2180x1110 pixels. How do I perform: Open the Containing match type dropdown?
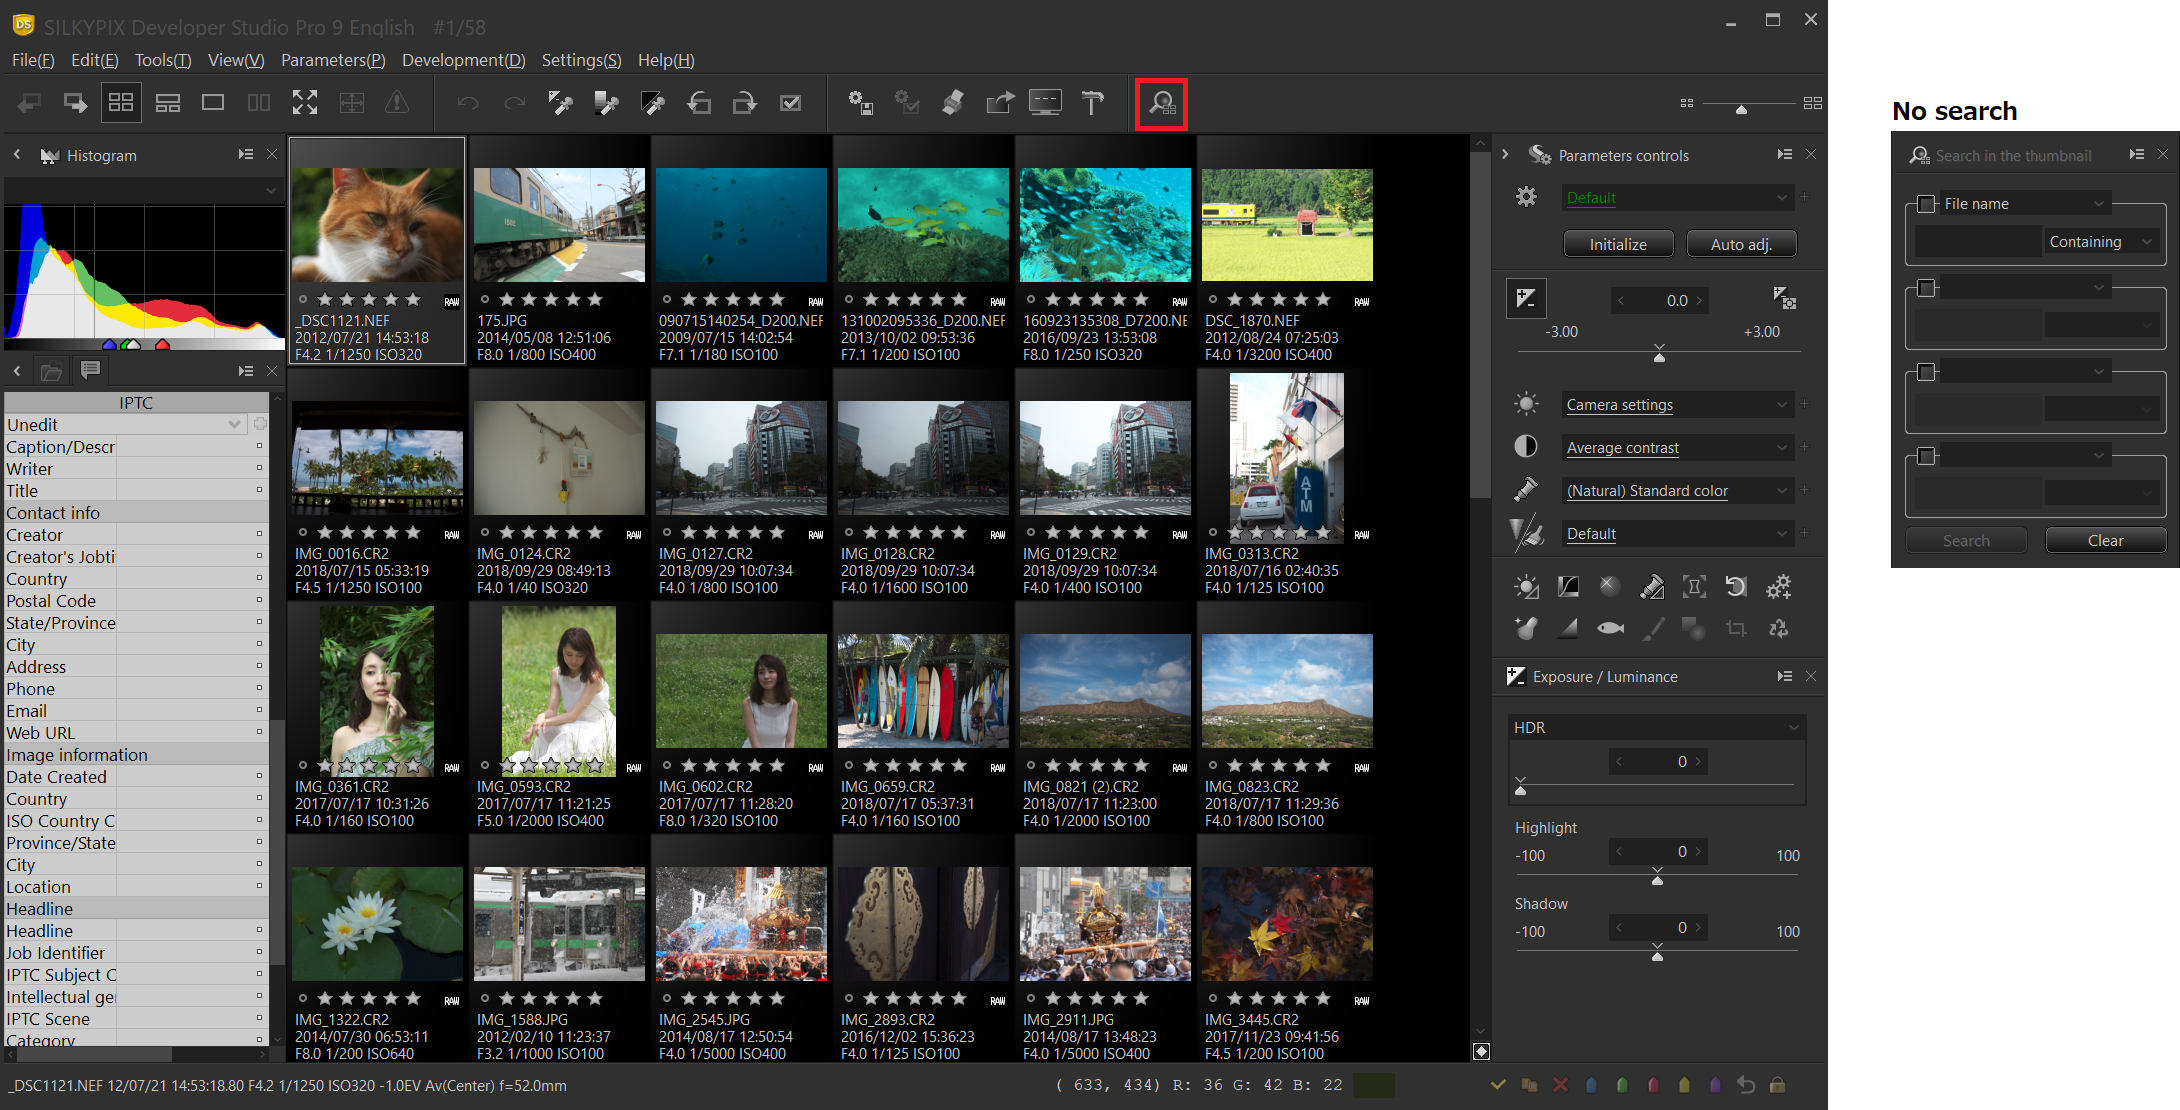point(2101,242)
